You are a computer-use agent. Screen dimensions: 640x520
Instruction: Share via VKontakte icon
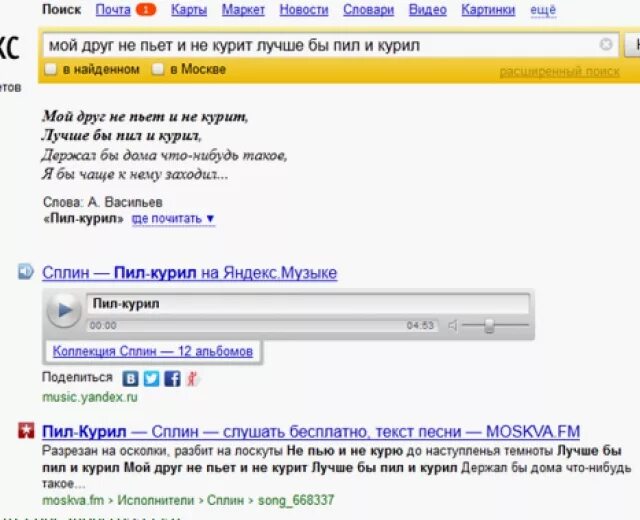(131, 379)
